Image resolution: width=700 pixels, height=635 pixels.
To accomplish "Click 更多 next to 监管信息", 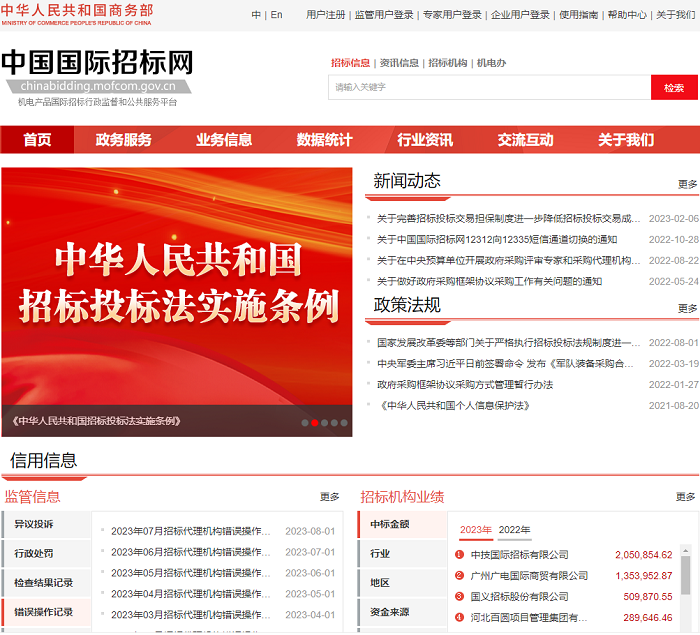I will point(329,497).
